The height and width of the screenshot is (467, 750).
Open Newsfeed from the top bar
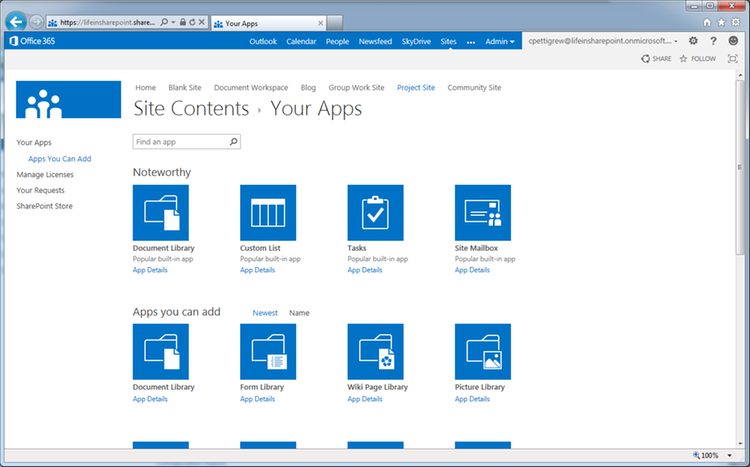click(375, 42)
